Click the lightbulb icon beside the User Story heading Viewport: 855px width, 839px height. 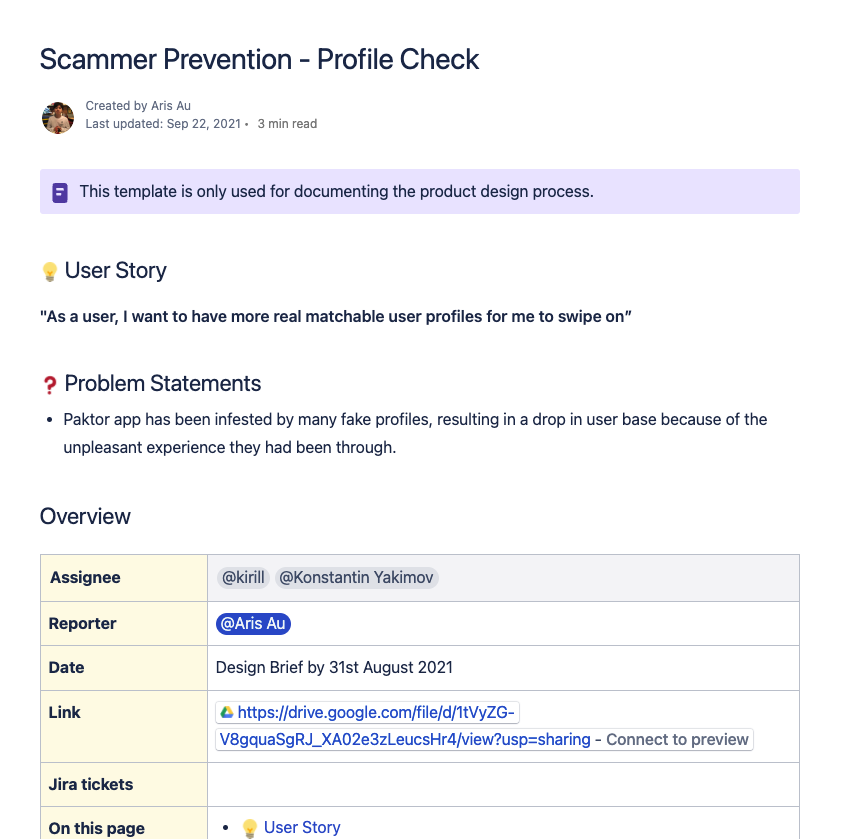point(49,271)
